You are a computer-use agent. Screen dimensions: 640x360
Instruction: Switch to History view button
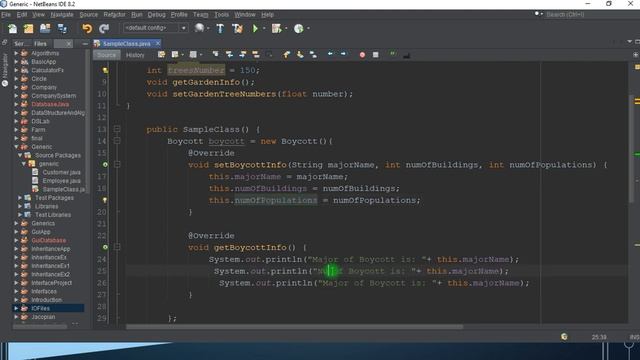135,55
